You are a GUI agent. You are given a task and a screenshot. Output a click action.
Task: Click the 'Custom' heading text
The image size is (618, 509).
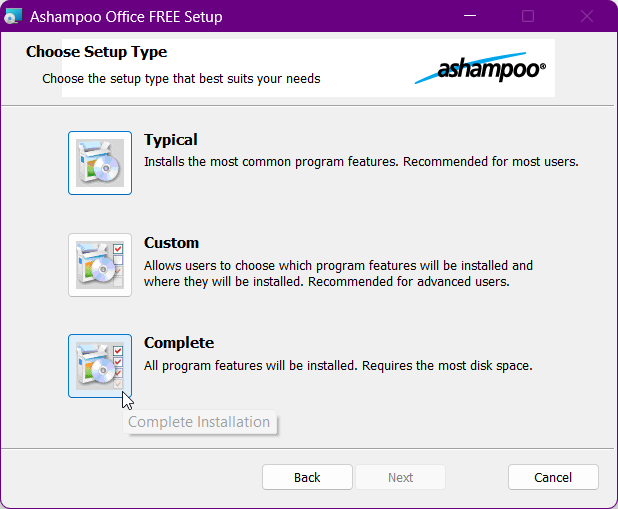point(171,242)
